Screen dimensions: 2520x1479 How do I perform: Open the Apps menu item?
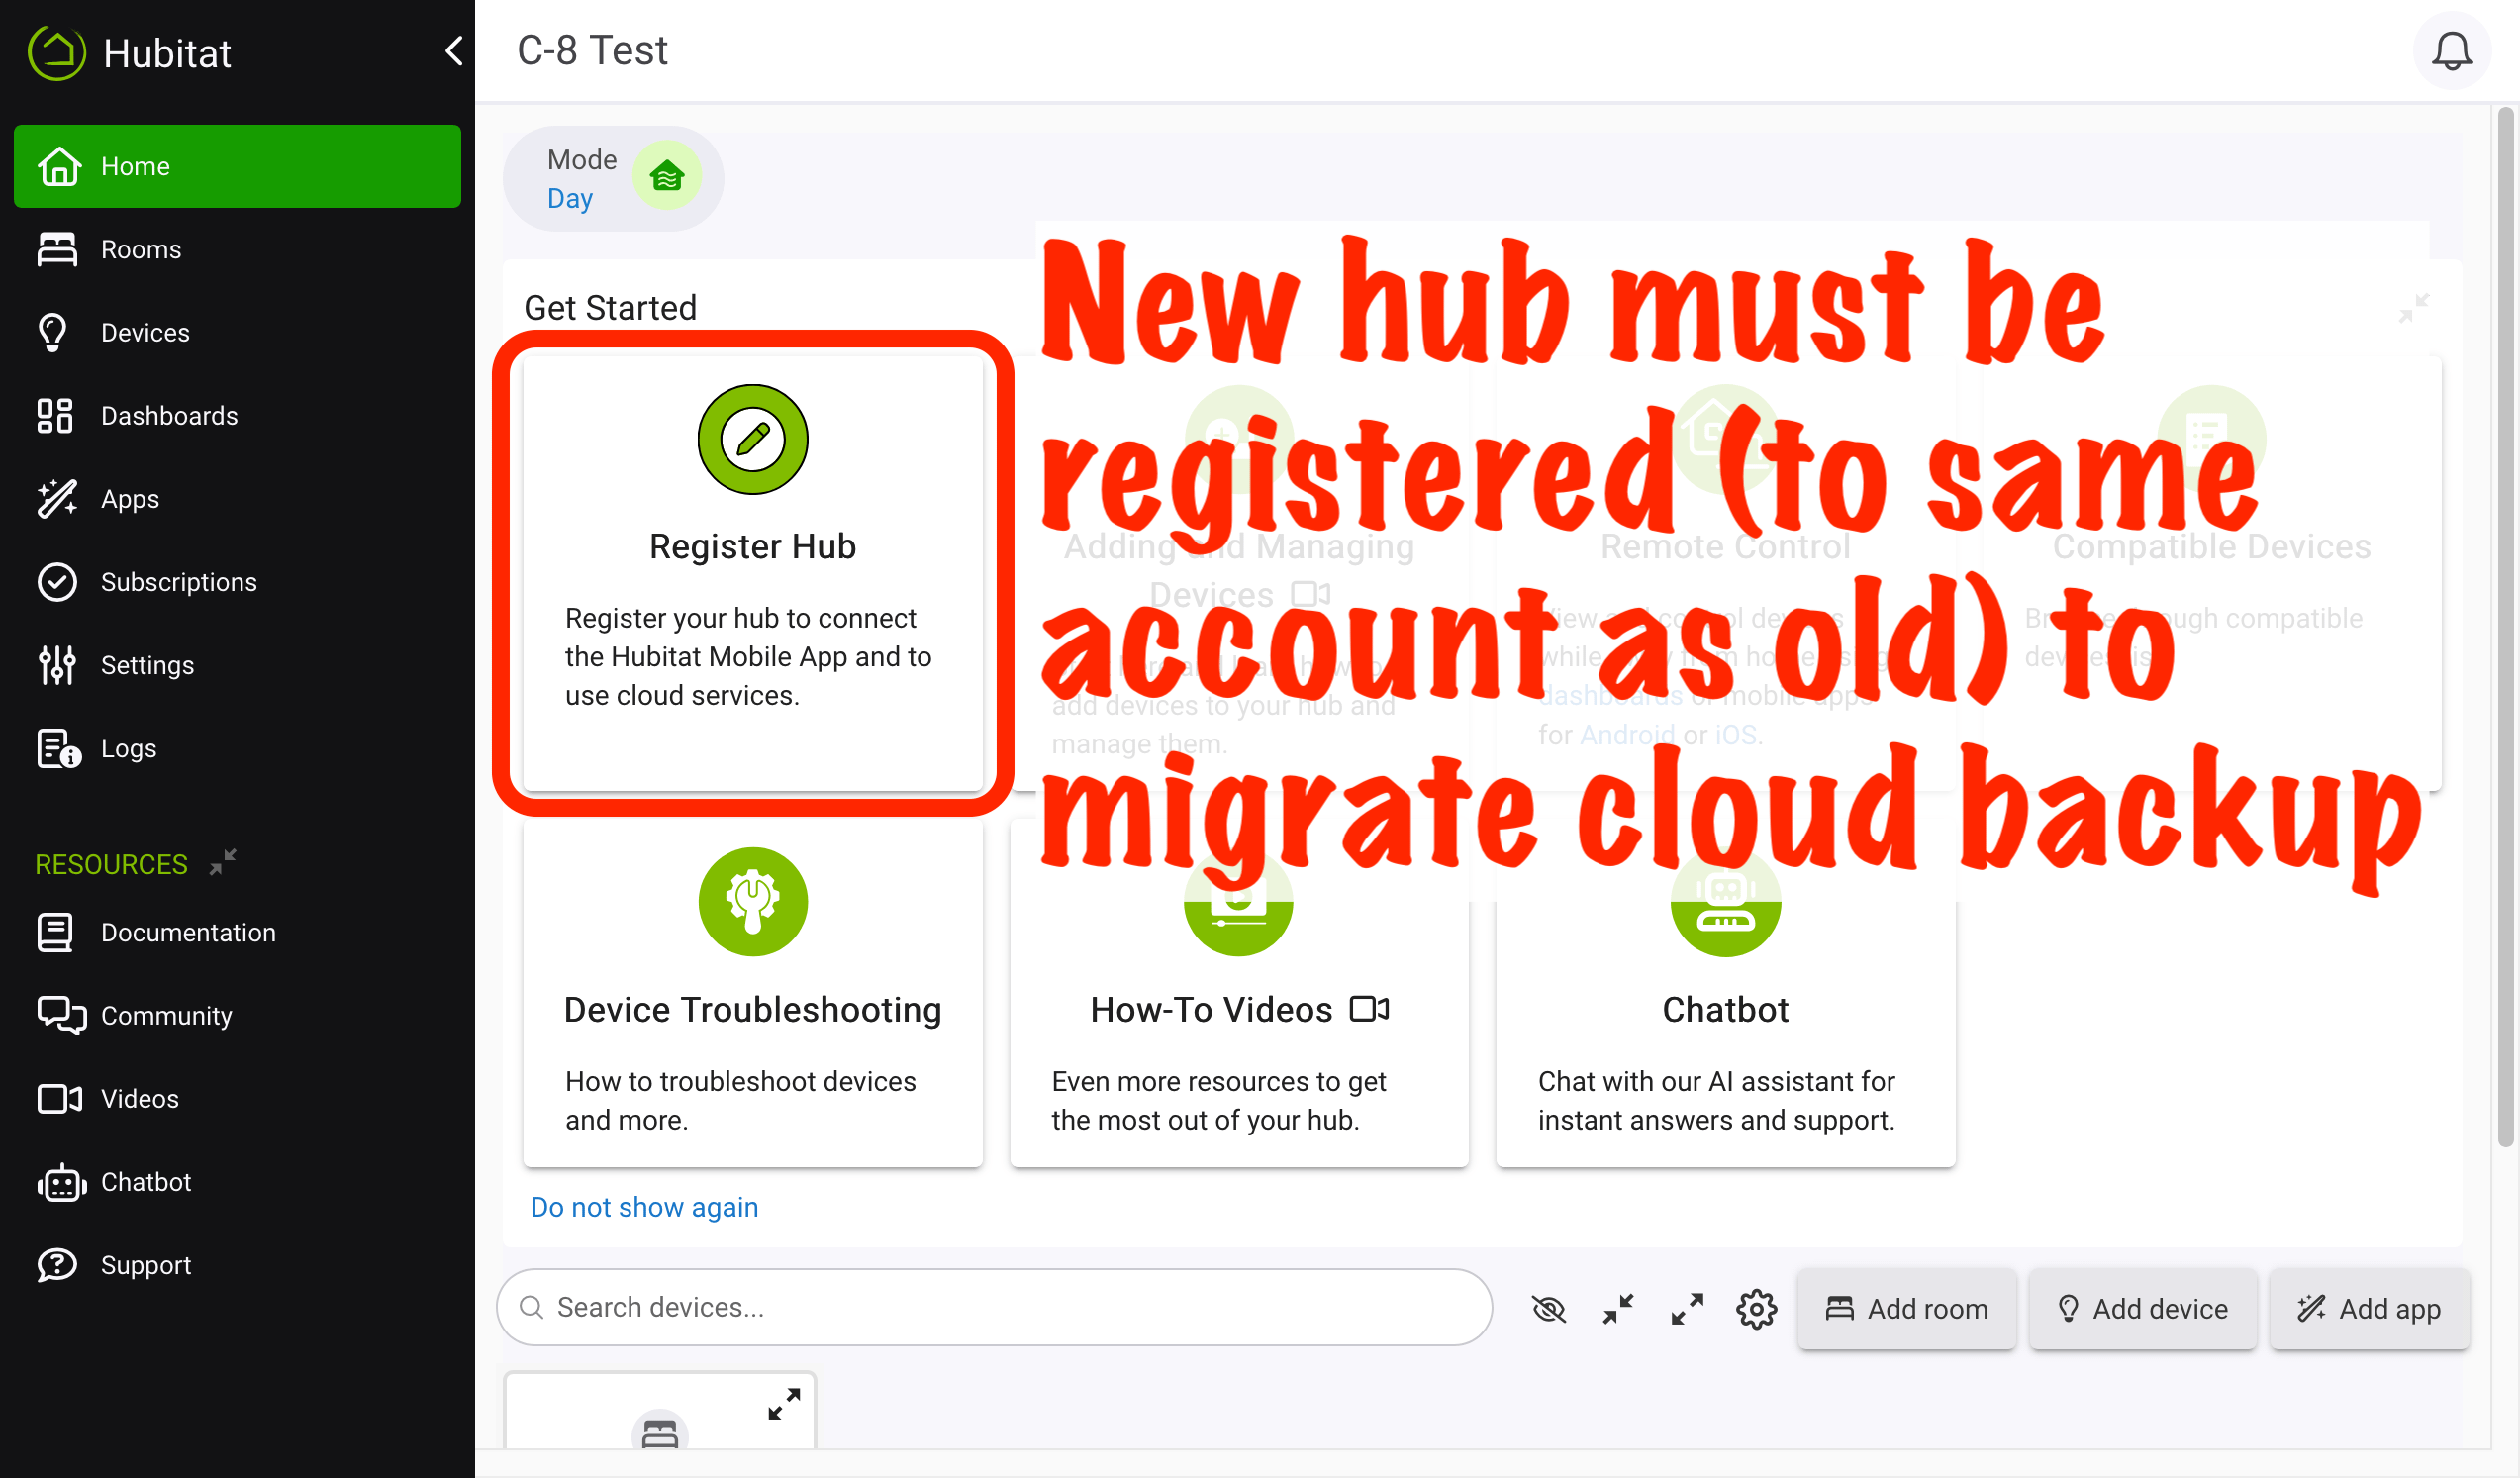(237, 498)
